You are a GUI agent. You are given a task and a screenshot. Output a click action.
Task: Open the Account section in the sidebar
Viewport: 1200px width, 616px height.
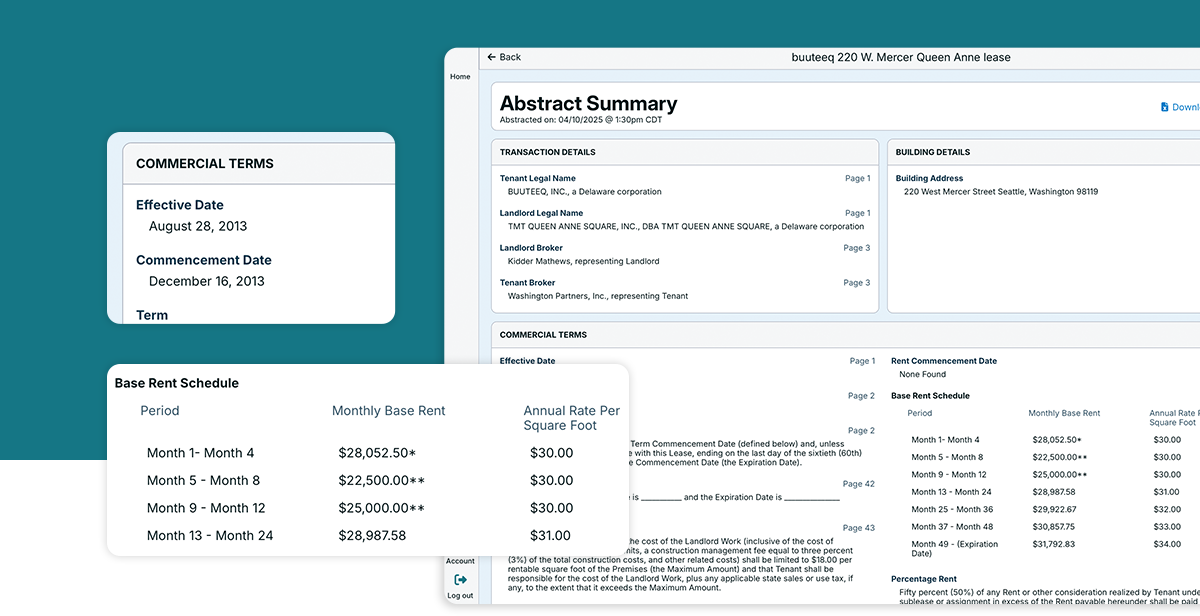click(460, 561)
